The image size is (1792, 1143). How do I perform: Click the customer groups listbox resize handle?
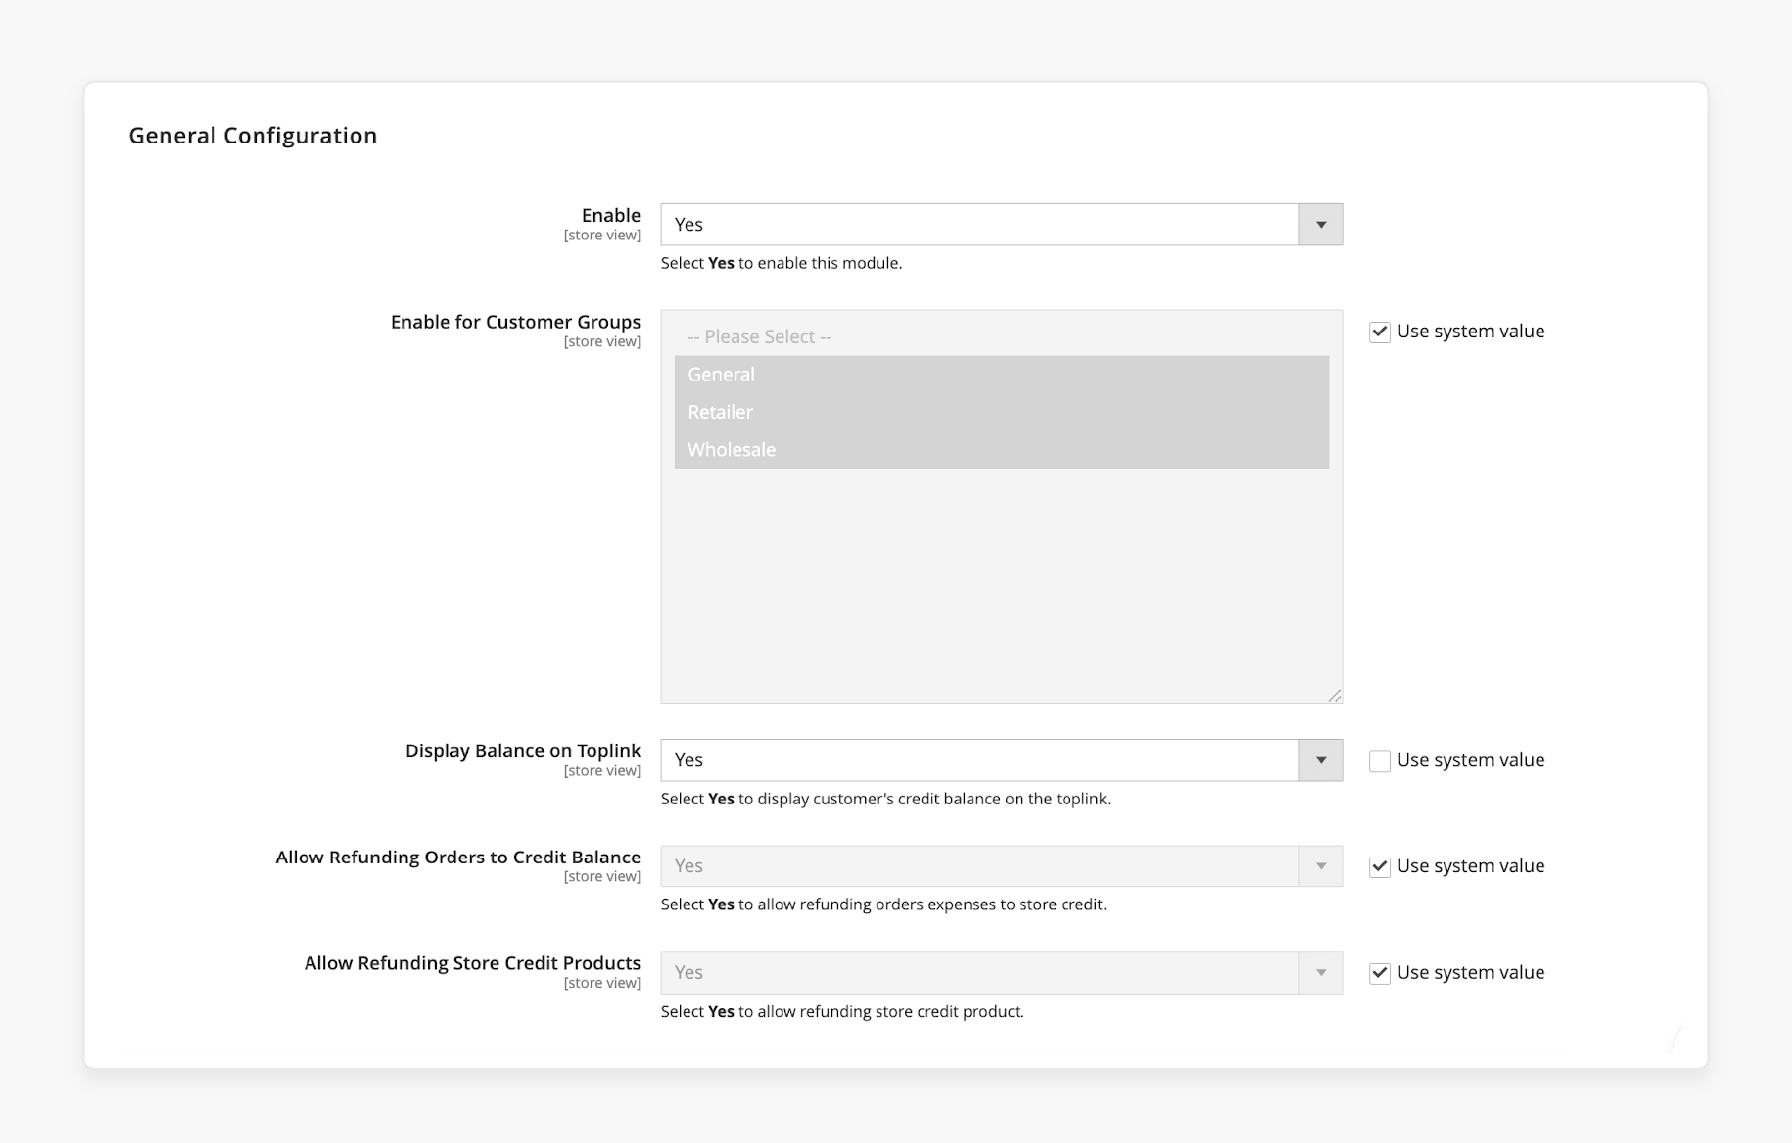tap(1335, 696)
